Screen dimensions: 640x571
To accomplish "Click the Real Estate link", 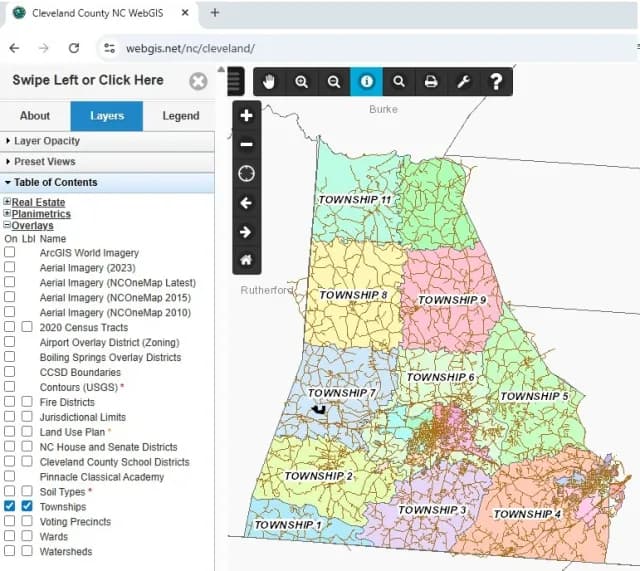I will click(x=38, y=202).
